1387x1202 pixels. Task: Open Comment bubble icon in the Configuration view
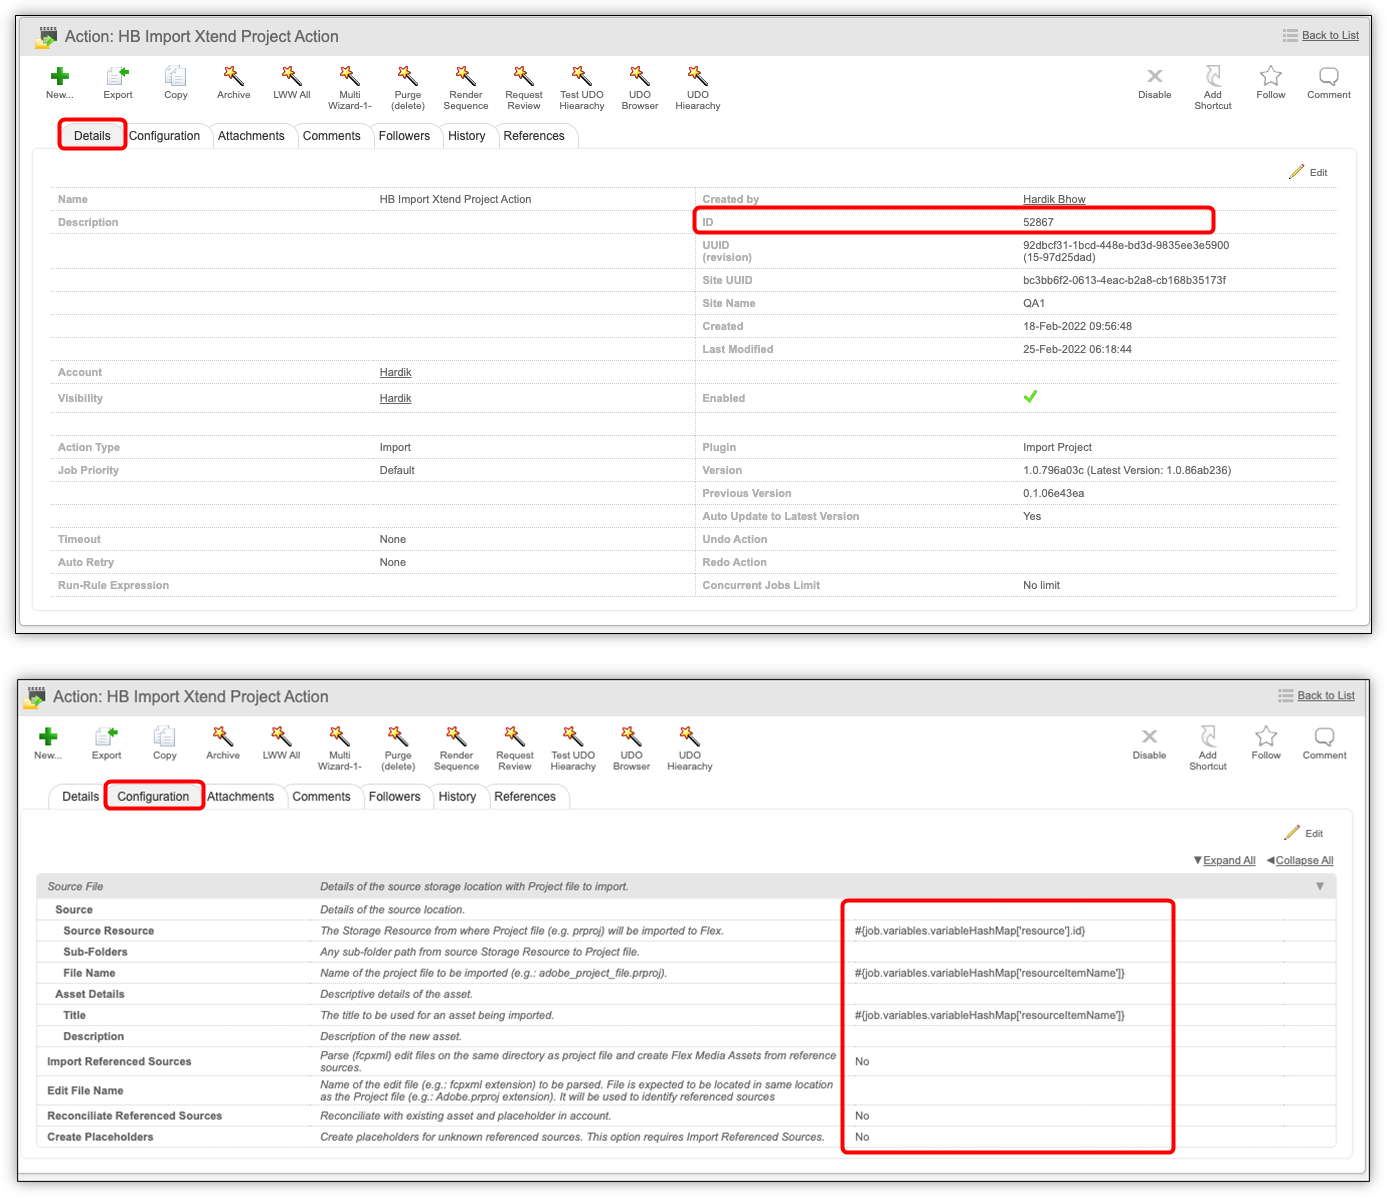click(x=1324, y=738)
